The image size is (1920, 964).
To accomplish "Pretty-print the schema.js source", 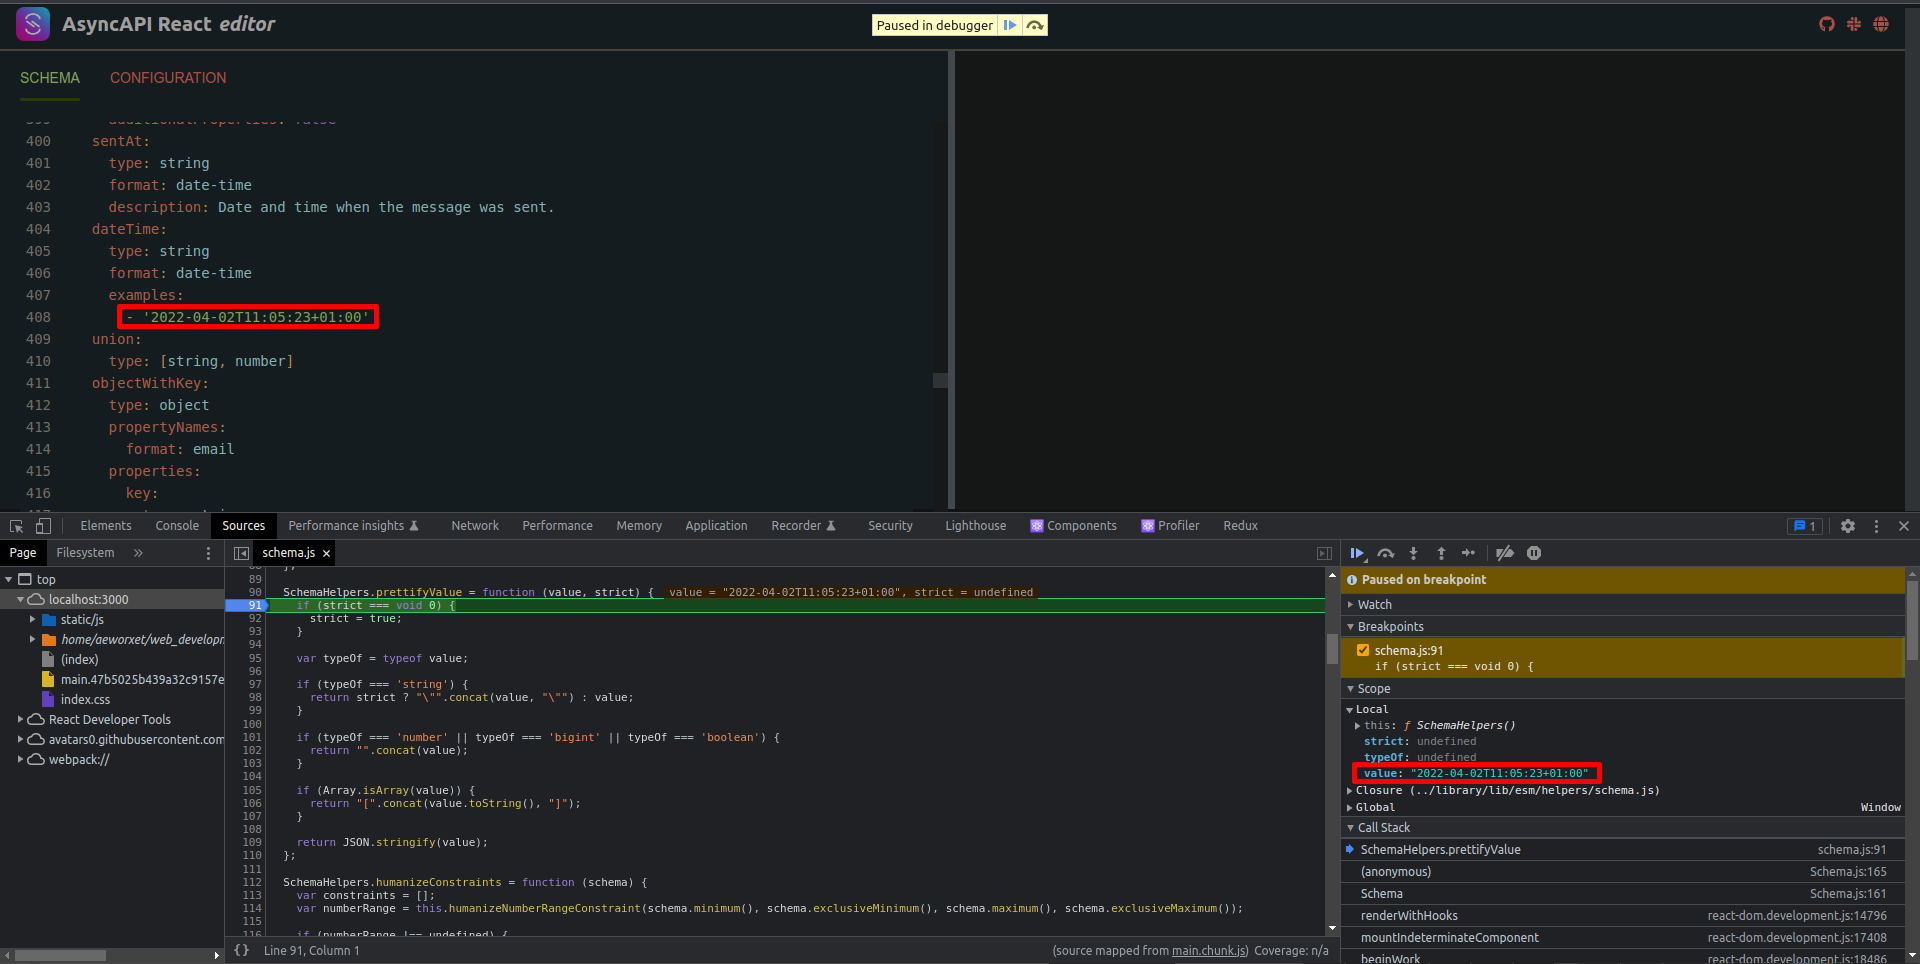I will tap(241, 950).
